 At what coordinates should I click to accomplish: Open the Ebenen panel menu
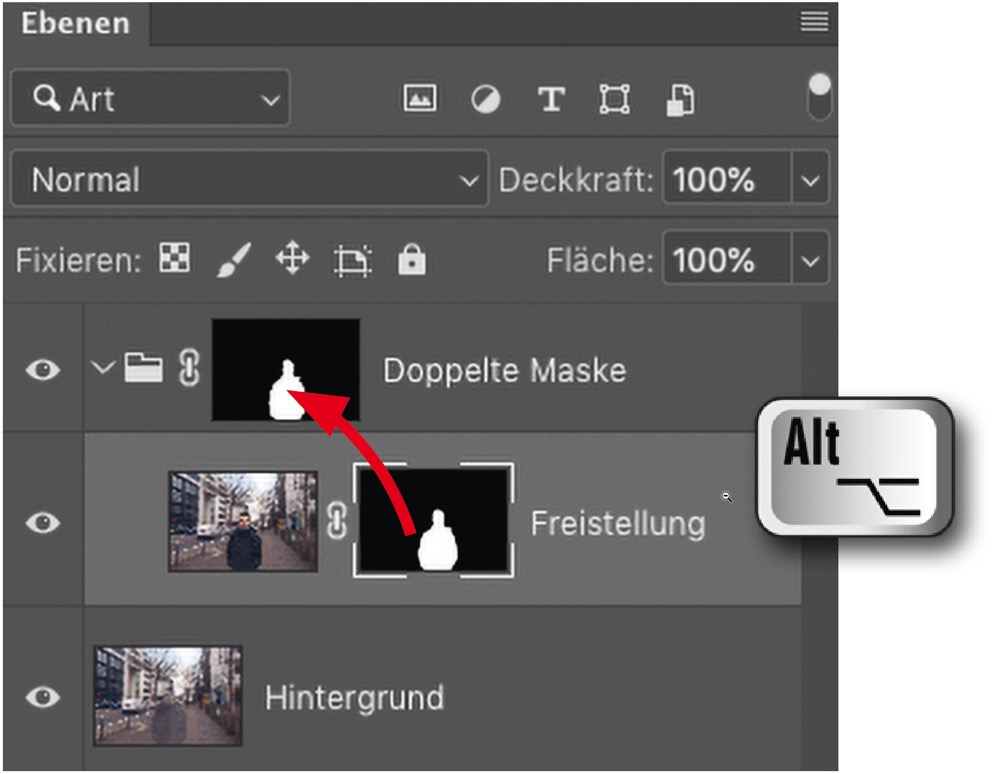[814, 22]
